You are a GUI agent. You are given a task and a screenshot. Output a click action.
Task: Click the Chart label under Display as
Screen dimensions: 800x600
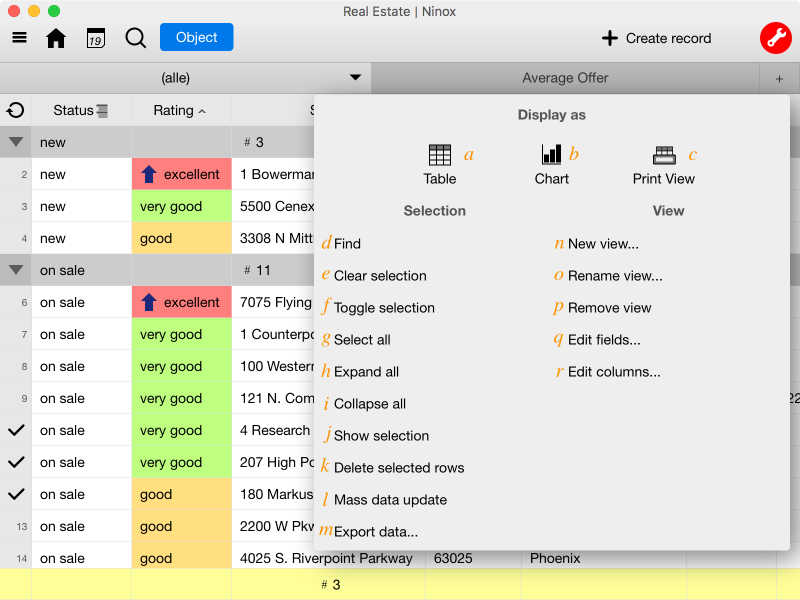click(x=552, y=179)
